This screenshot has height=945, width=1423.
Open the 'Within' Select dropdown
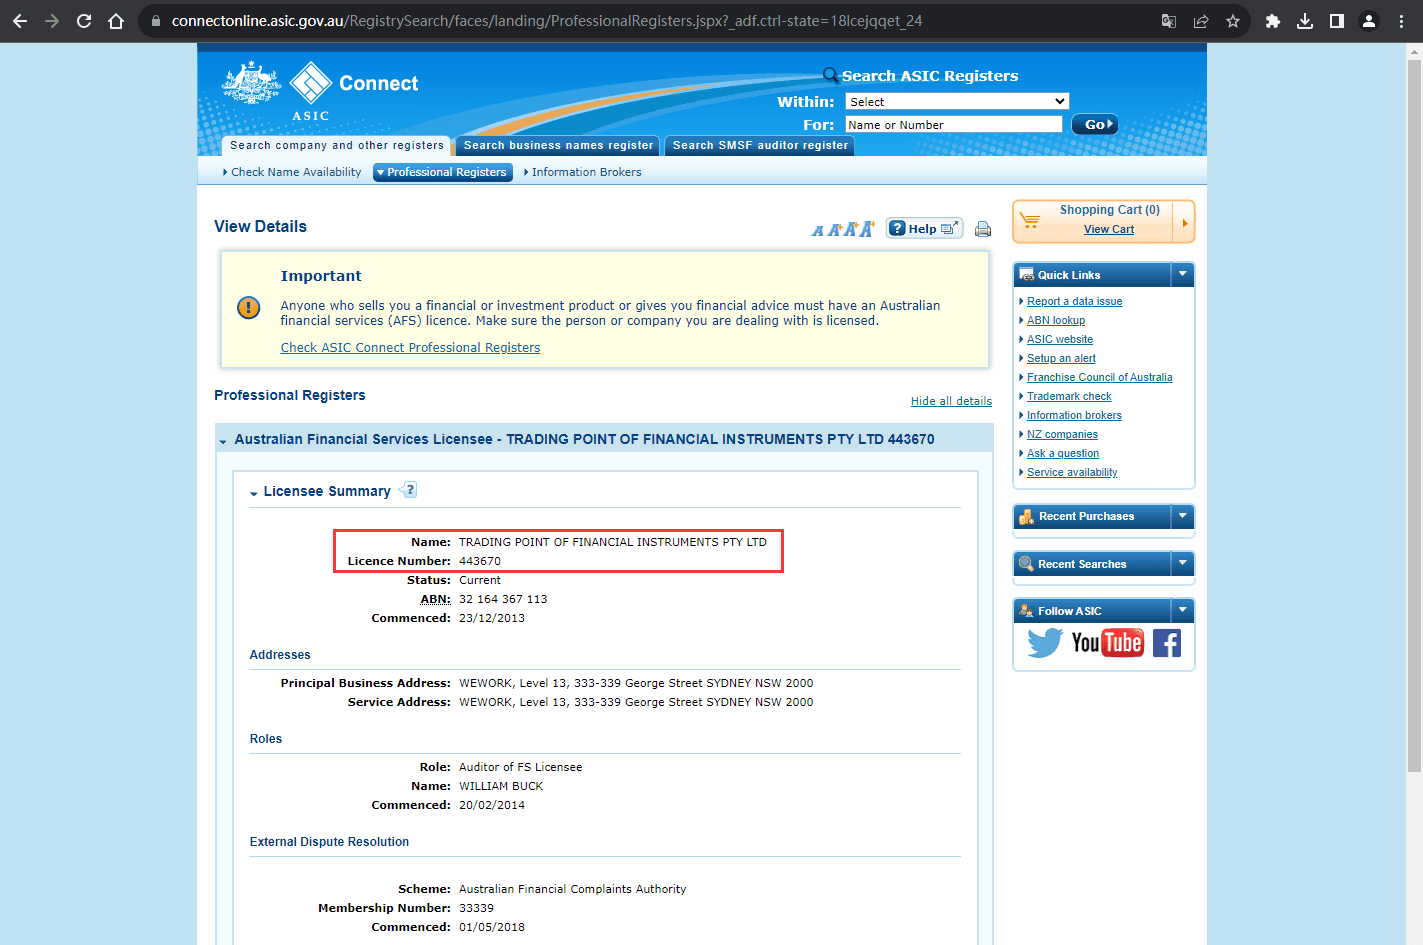point(957,102)
